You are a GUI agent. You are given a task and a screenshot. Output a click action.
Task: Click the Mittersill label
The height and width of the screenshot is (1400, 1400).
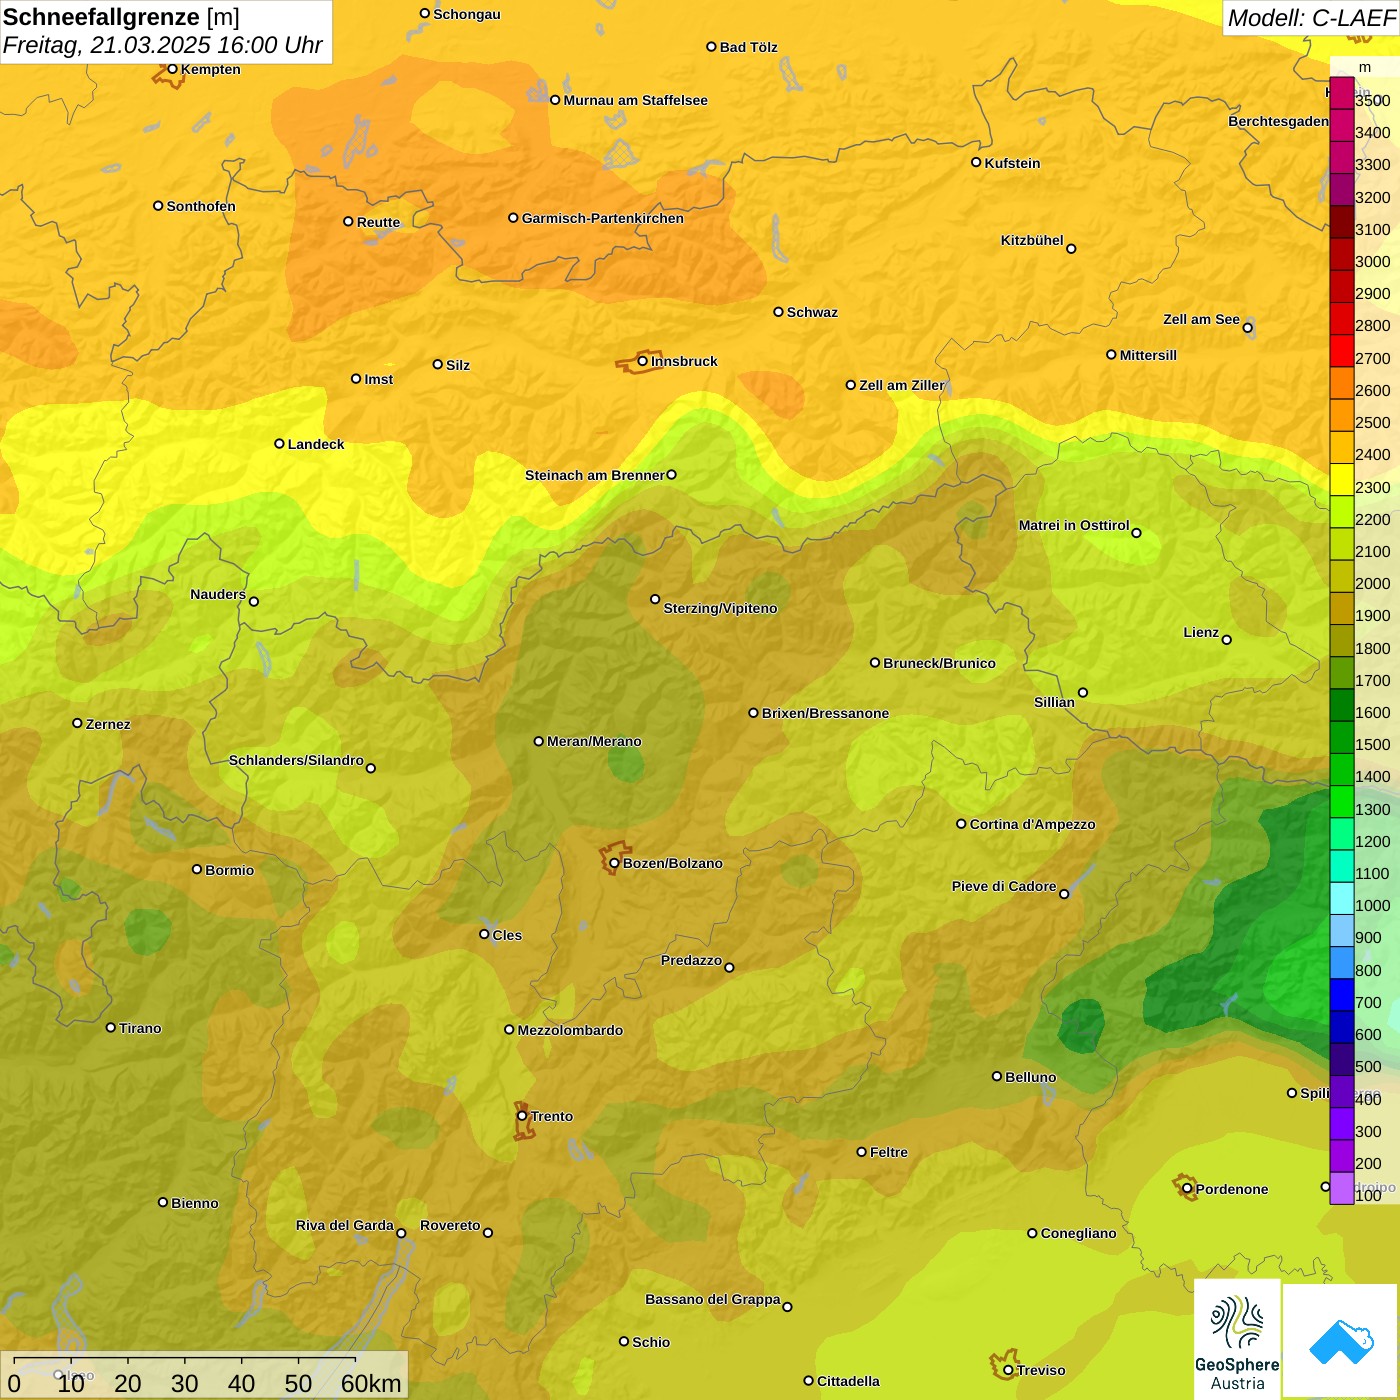1148,355
